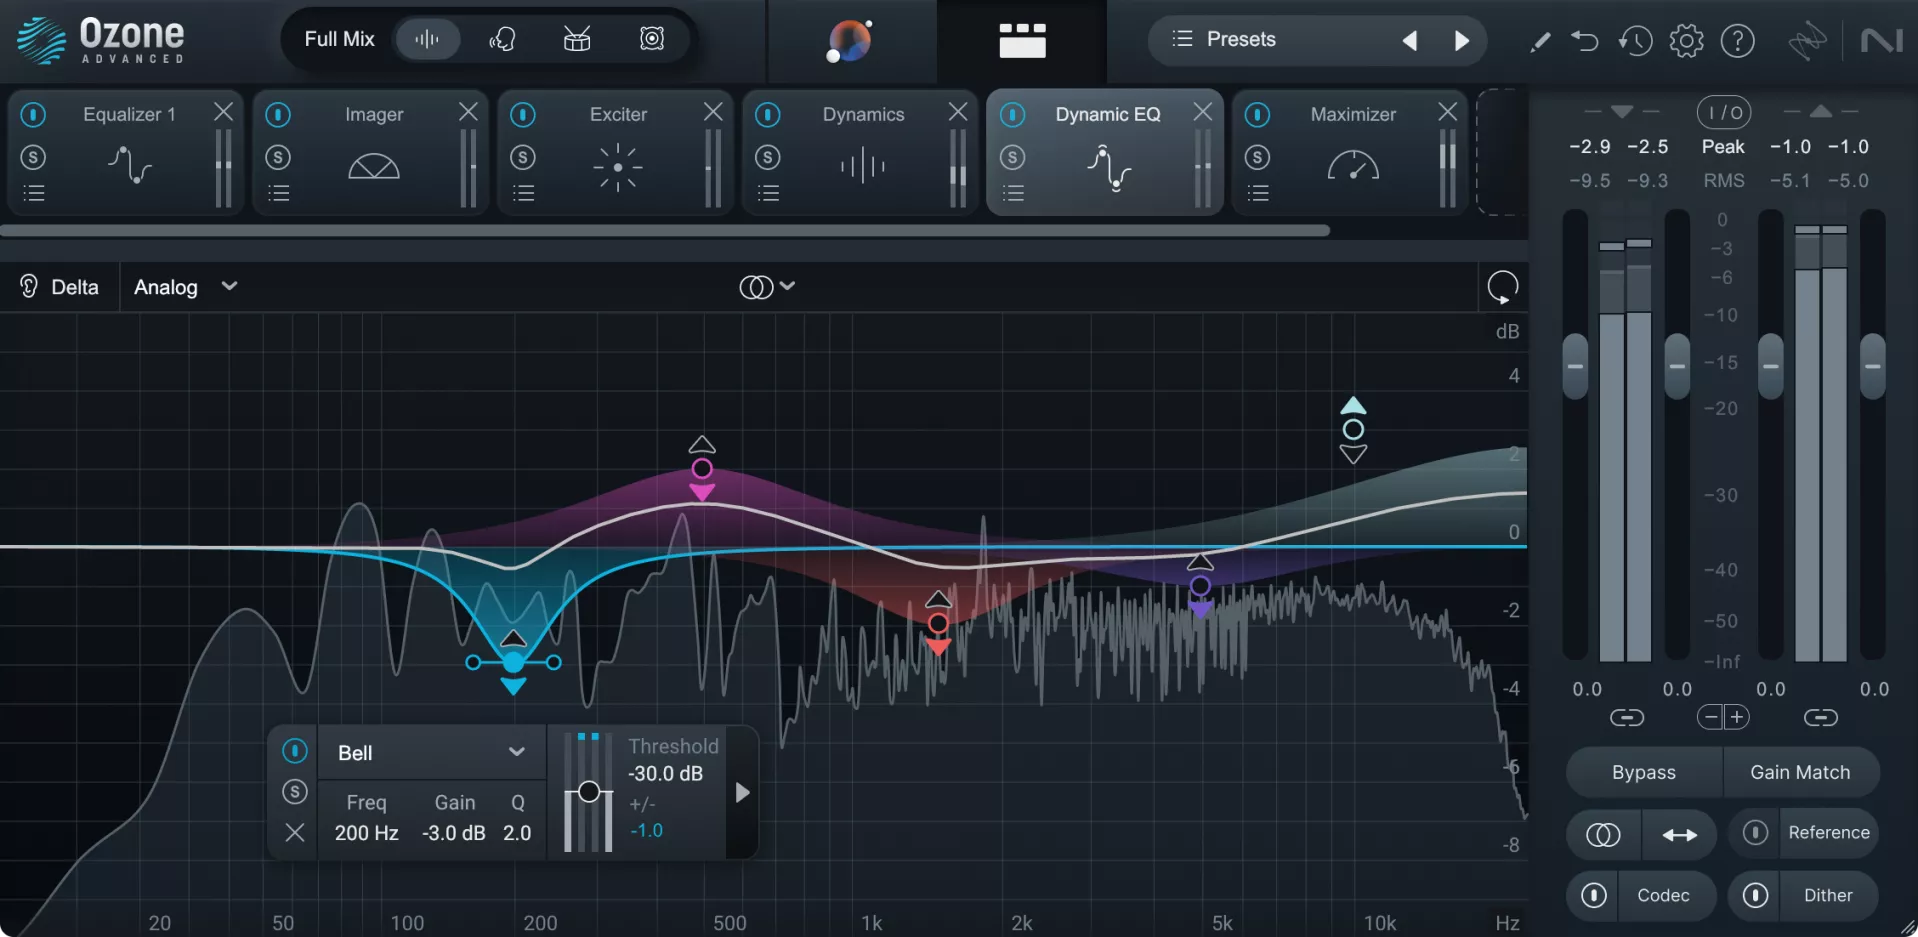Click the Gain Match button
This screenshot has height=937, width=1918.
tap(1800, 772)
